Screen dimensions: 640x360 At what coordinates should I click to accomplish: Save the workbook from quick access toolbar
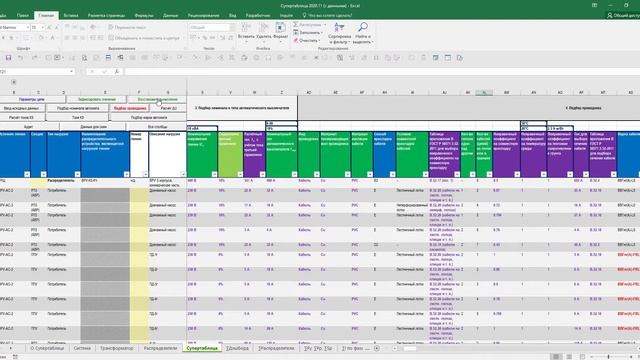point(8,58)
